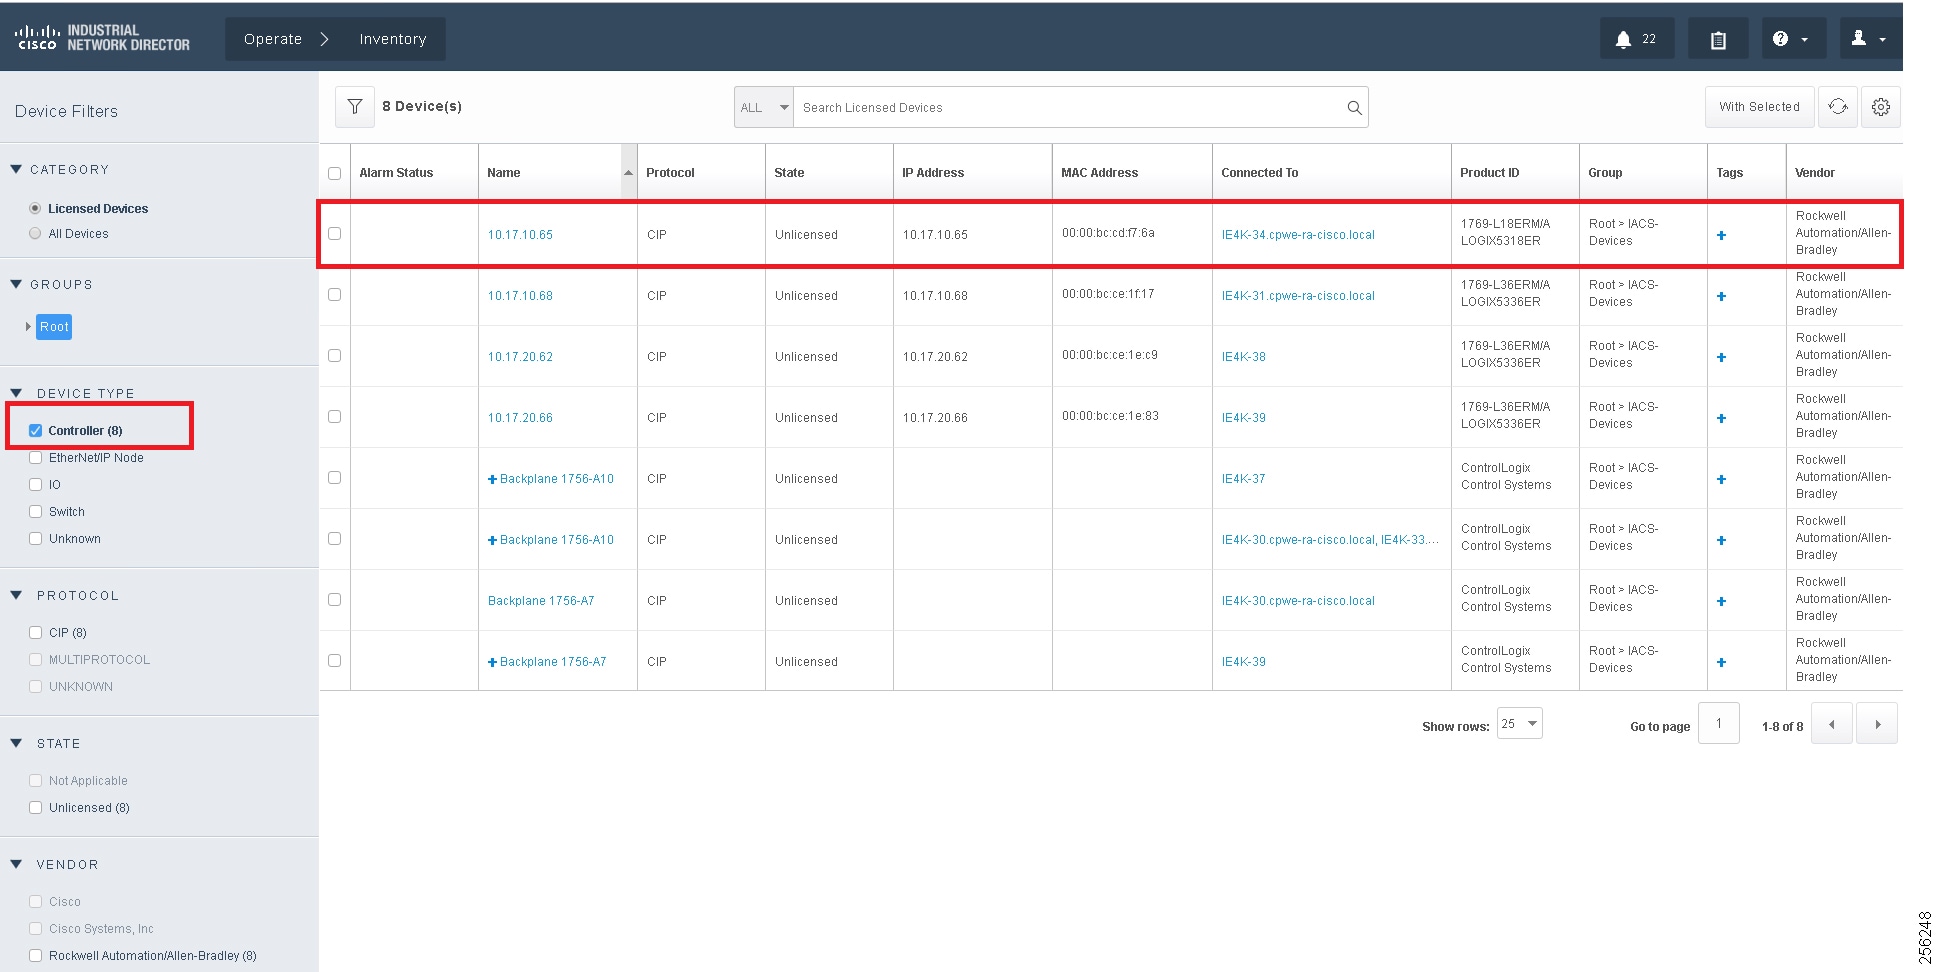Open the ALL search scope dropdown

click(x=764, y=107)
